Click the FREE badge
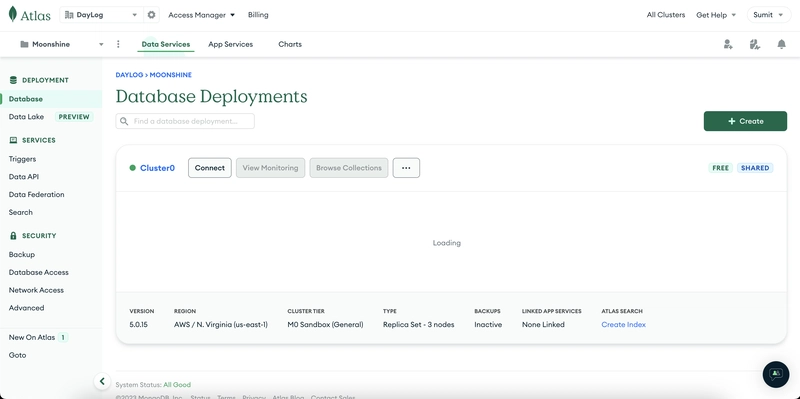 [x=720, y=168]
